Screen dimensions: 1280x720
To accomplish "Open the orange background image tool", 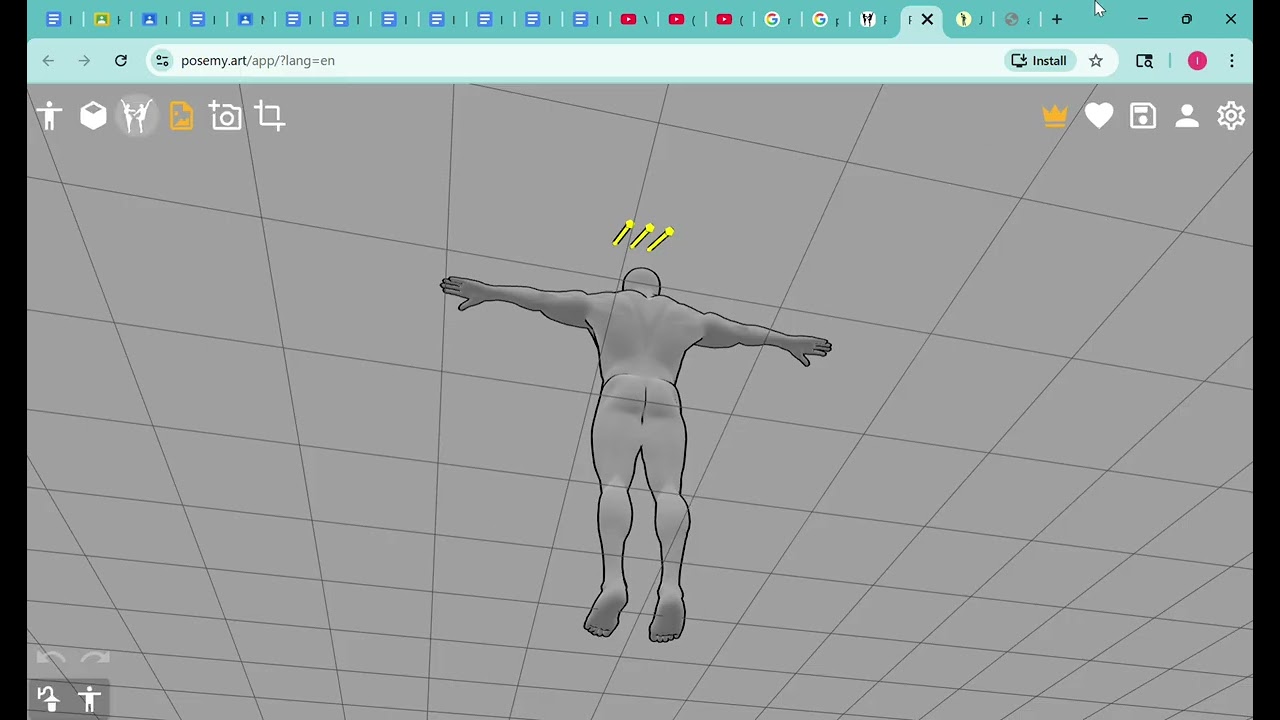I will click(x=181, y=116).
